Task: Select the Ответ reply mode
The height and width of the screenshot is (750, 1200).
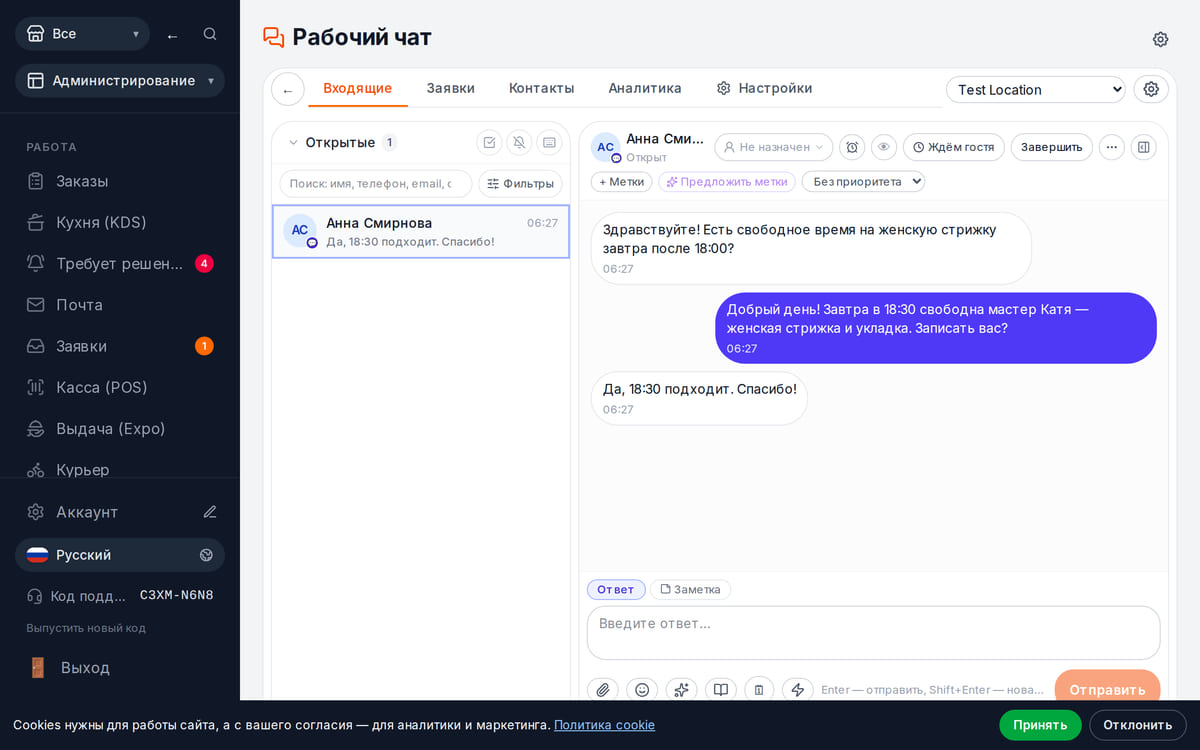Action: 616,590
